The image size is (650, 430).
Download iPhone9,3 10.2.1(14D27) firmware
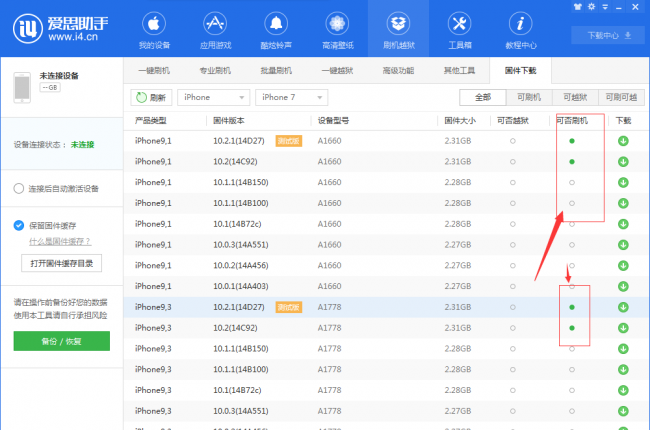tap(623, 307)
